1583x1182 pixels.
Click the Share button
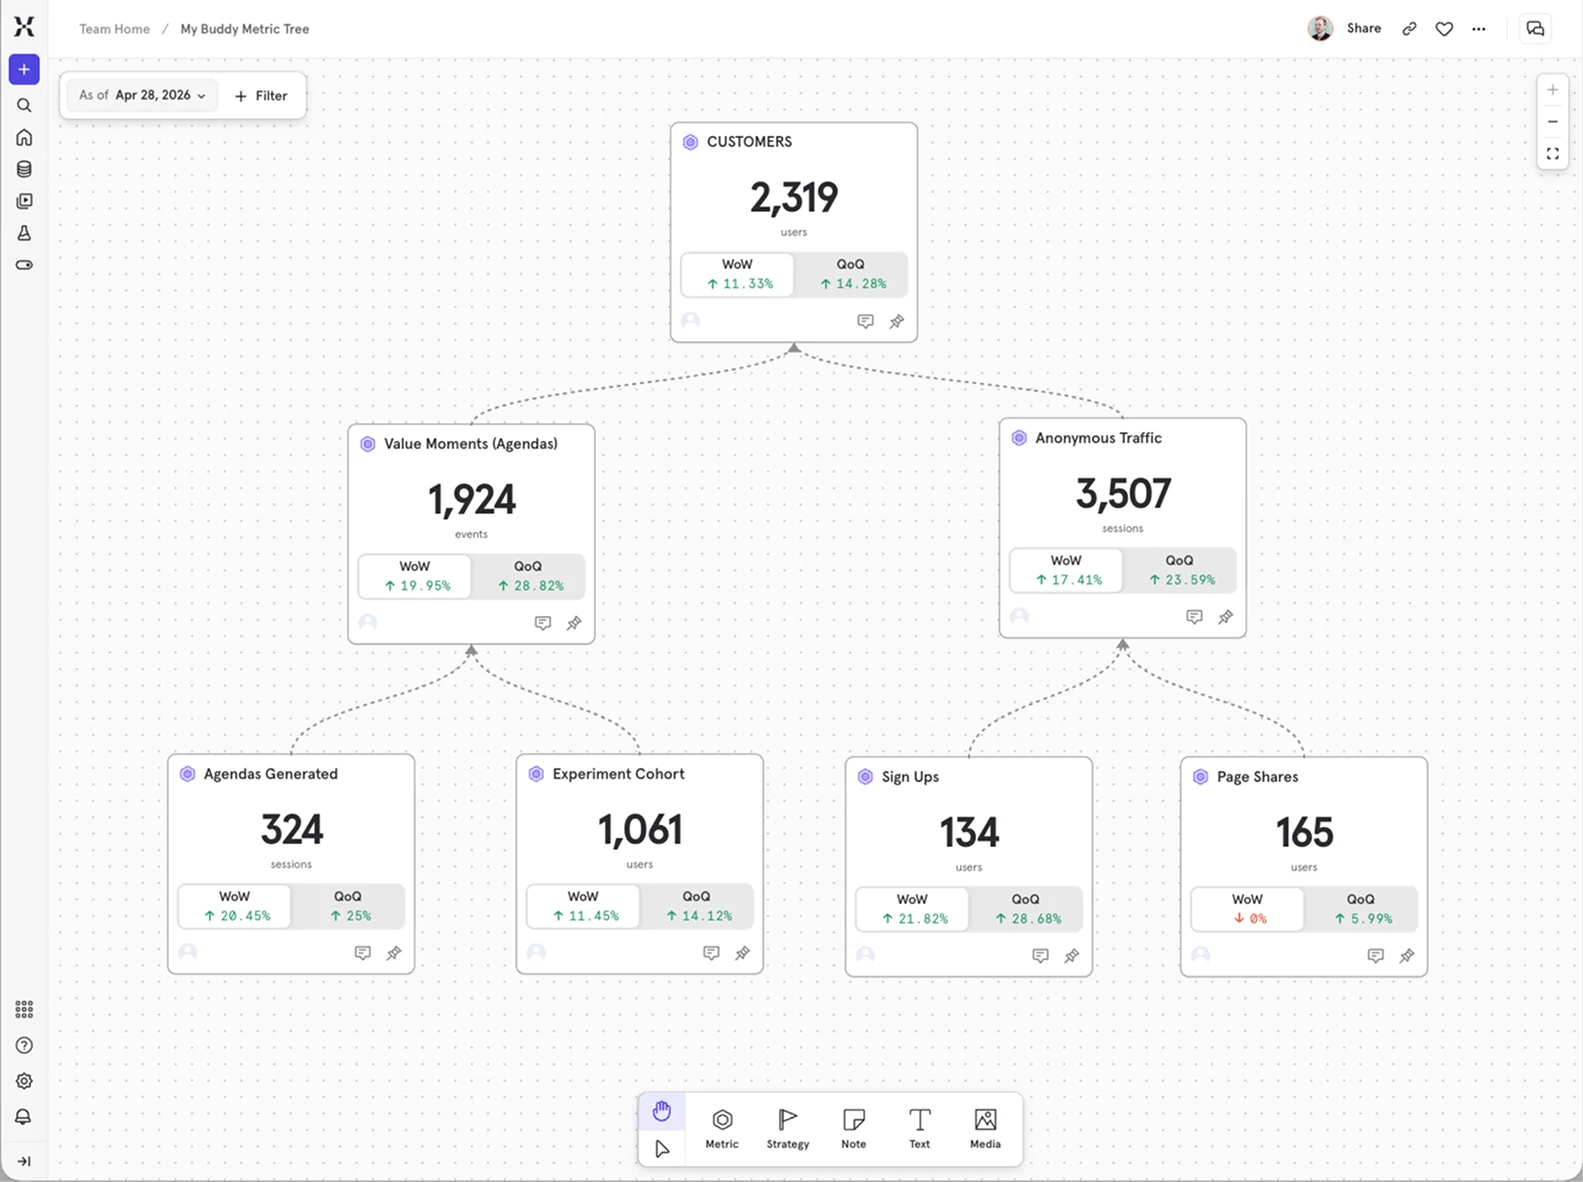pos(1364,28)
